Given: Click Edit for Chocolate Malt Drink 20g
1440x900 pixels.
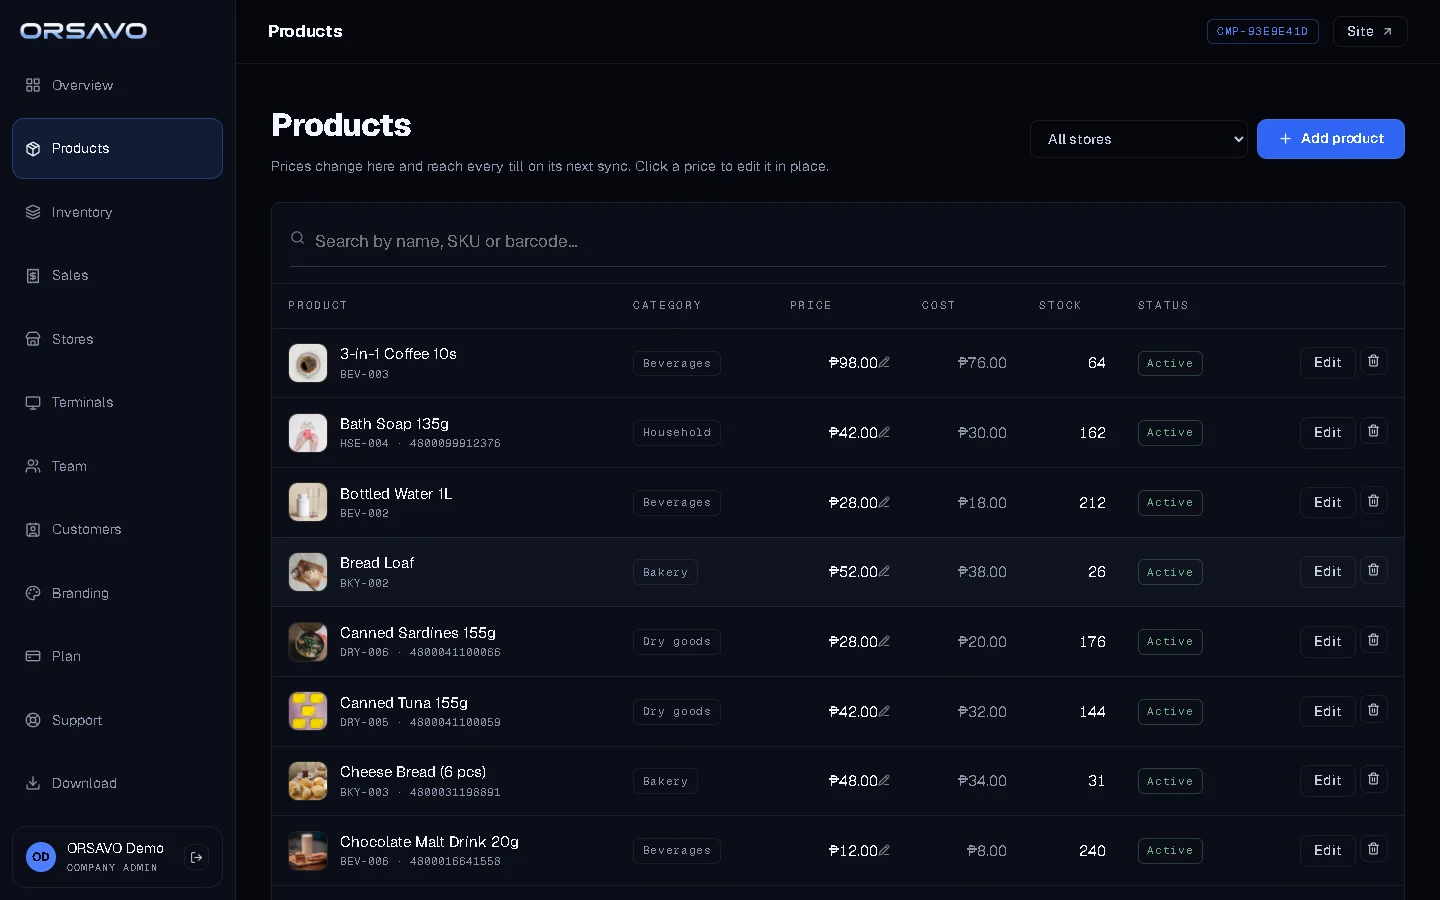Looking at the screenshot, I should [1327, 850].
